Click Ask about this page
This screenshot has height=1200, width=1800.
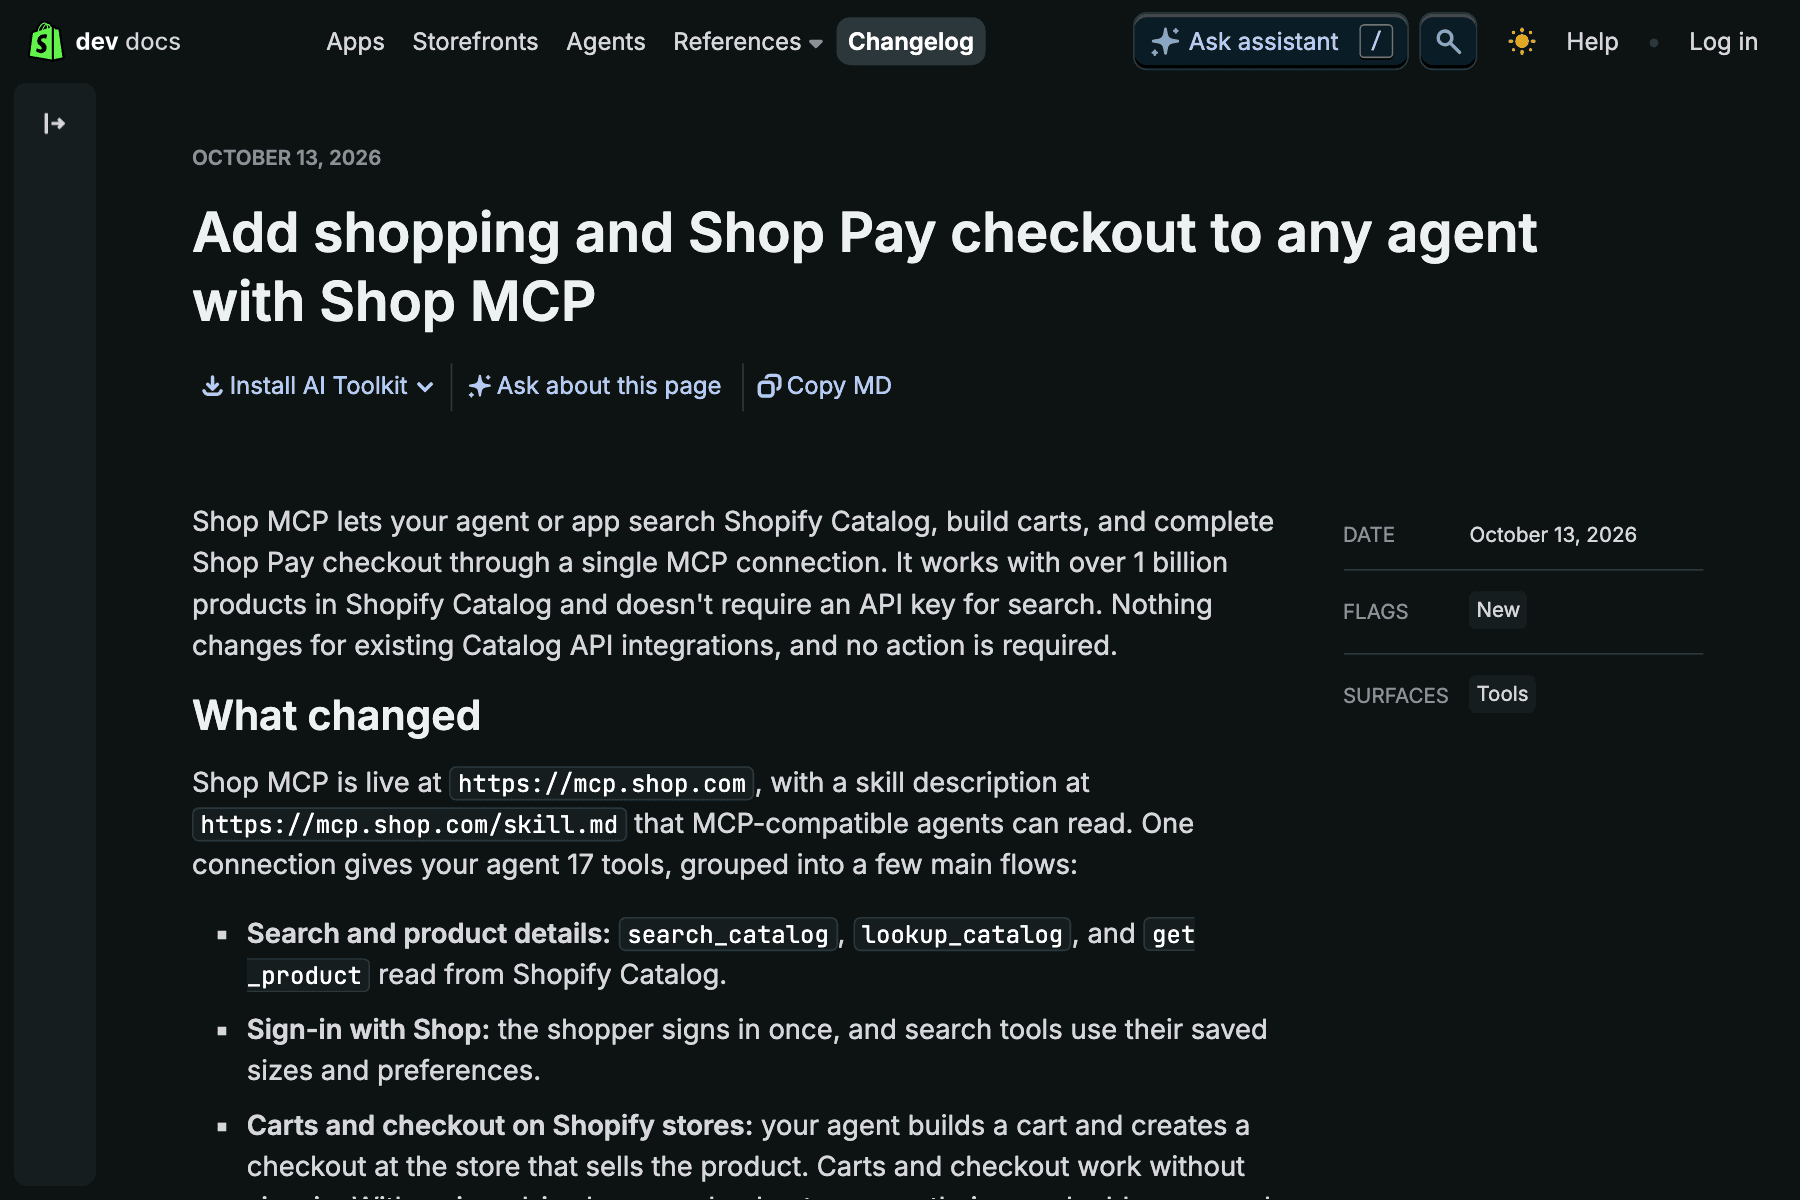tap(595, 386)
